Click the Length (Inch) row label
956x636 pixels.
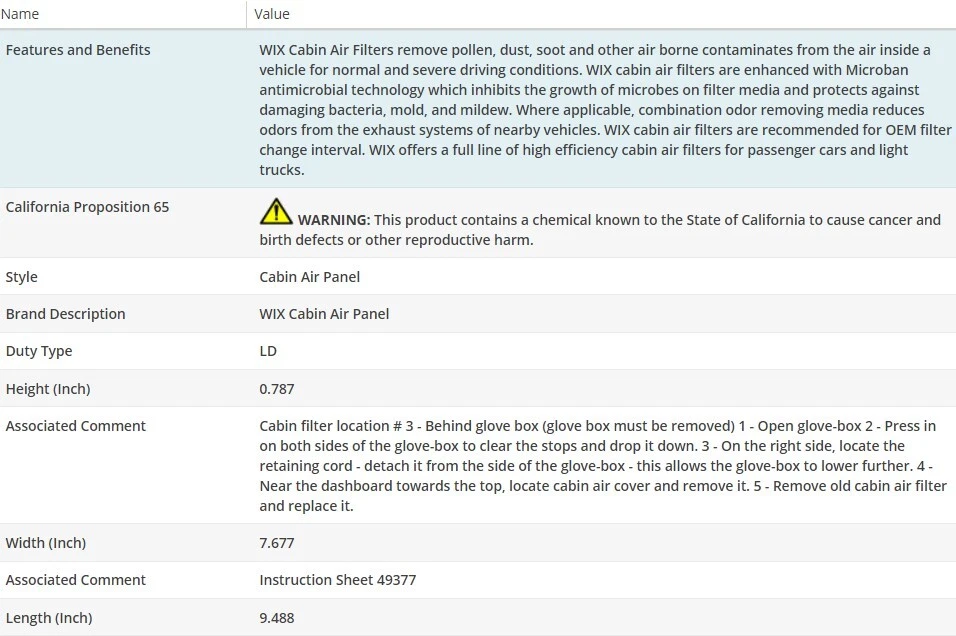coord(49,618)
